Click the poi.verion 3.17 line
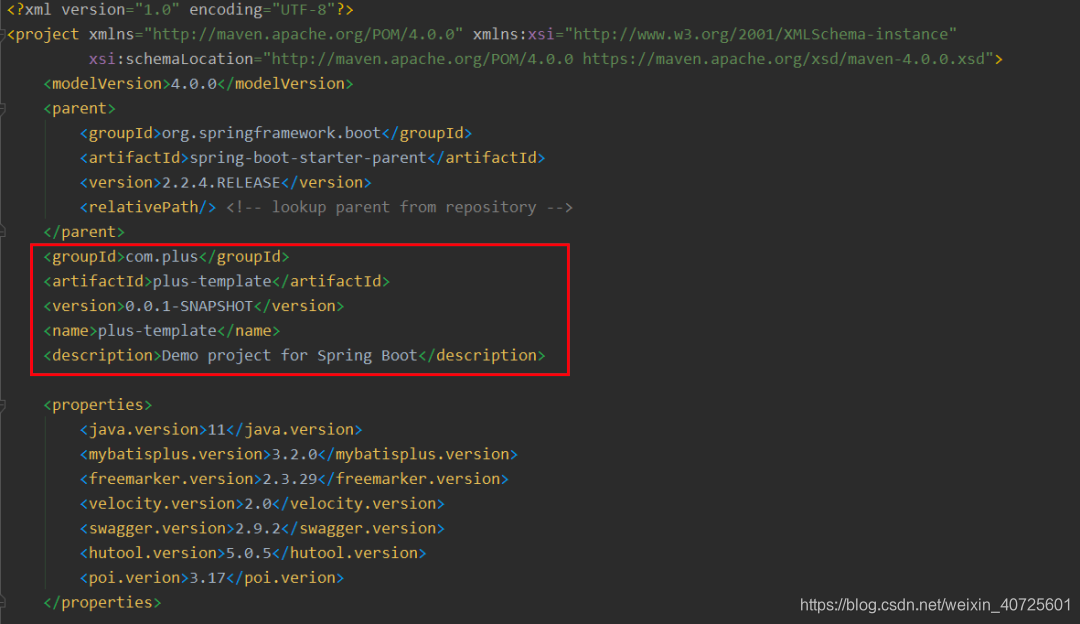 click(x=211, y=579)
